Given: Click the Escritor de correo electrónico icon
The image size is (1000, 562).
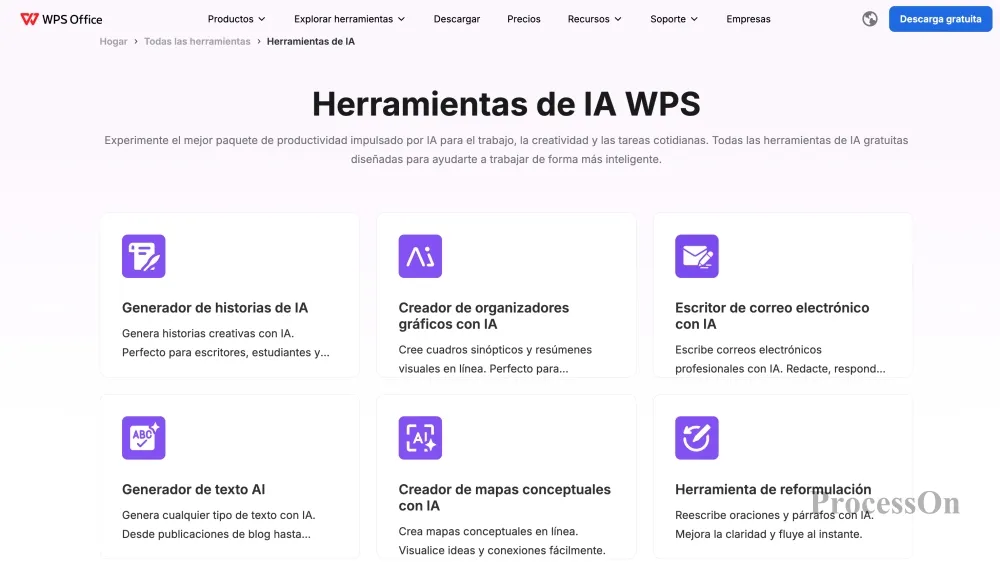Looking at the screenshot, I should [696, 256].
